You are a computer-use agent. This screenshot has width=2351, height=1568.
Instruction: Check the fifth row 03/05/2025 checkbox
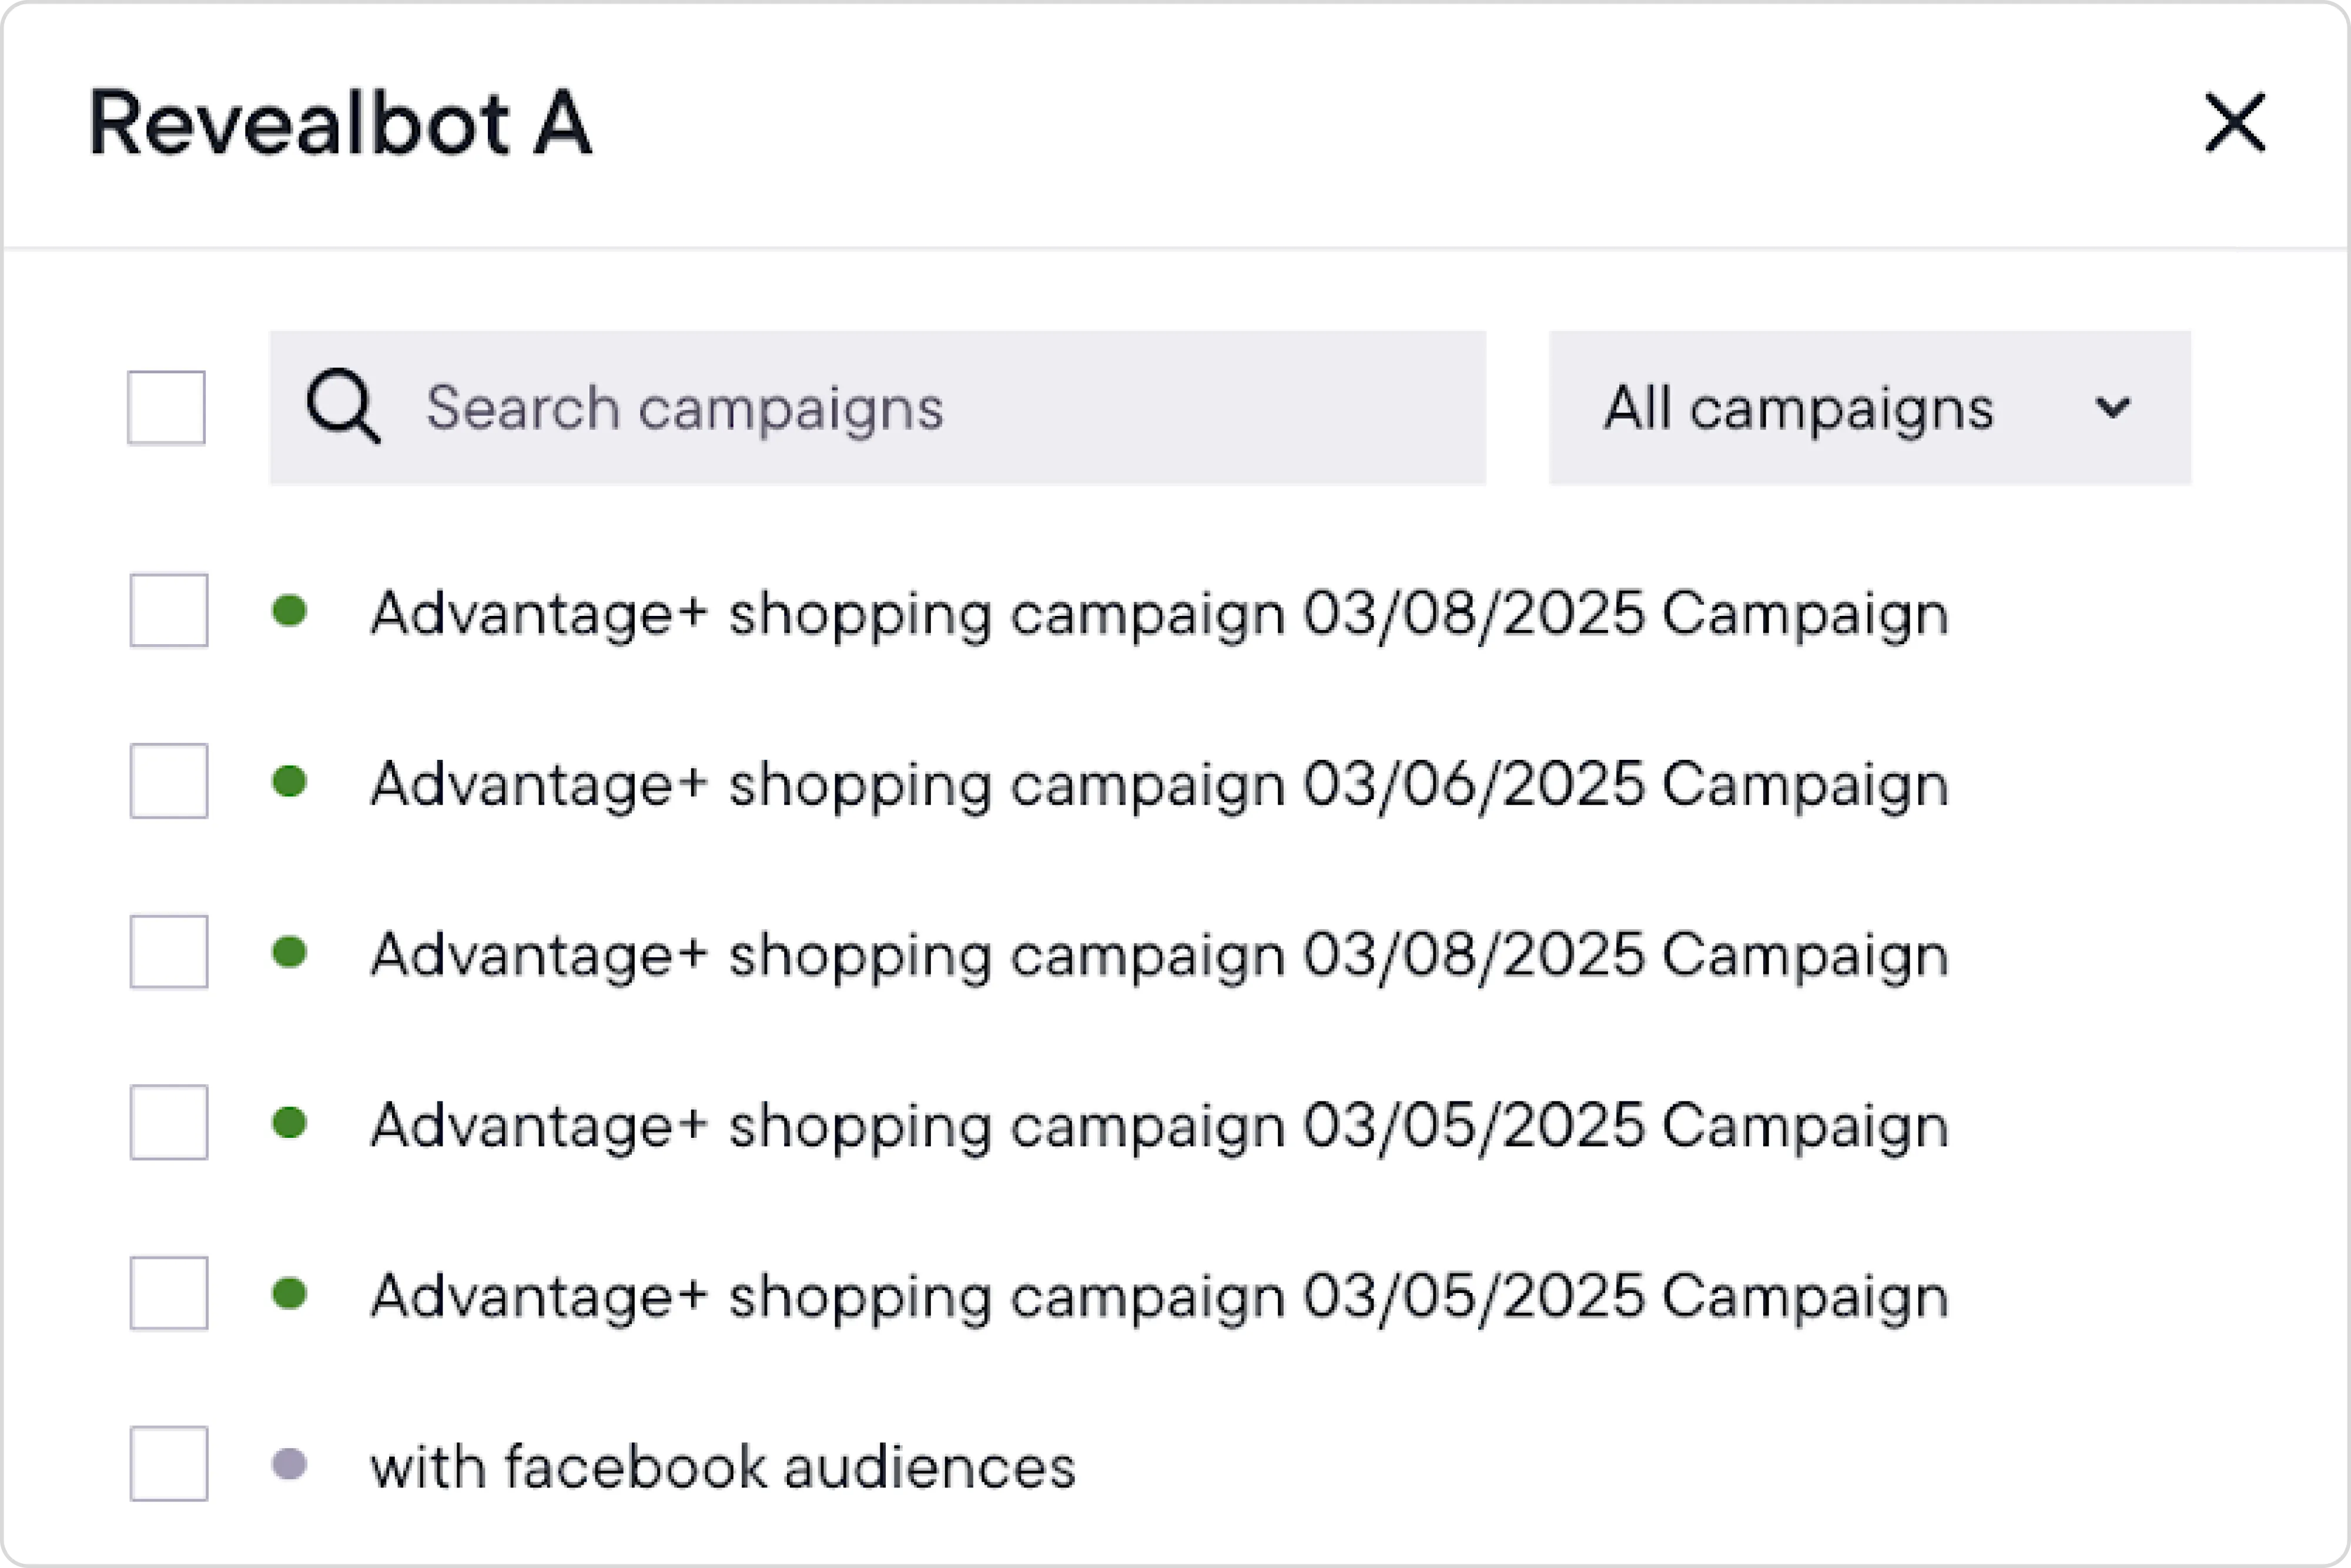point(168,1294)
